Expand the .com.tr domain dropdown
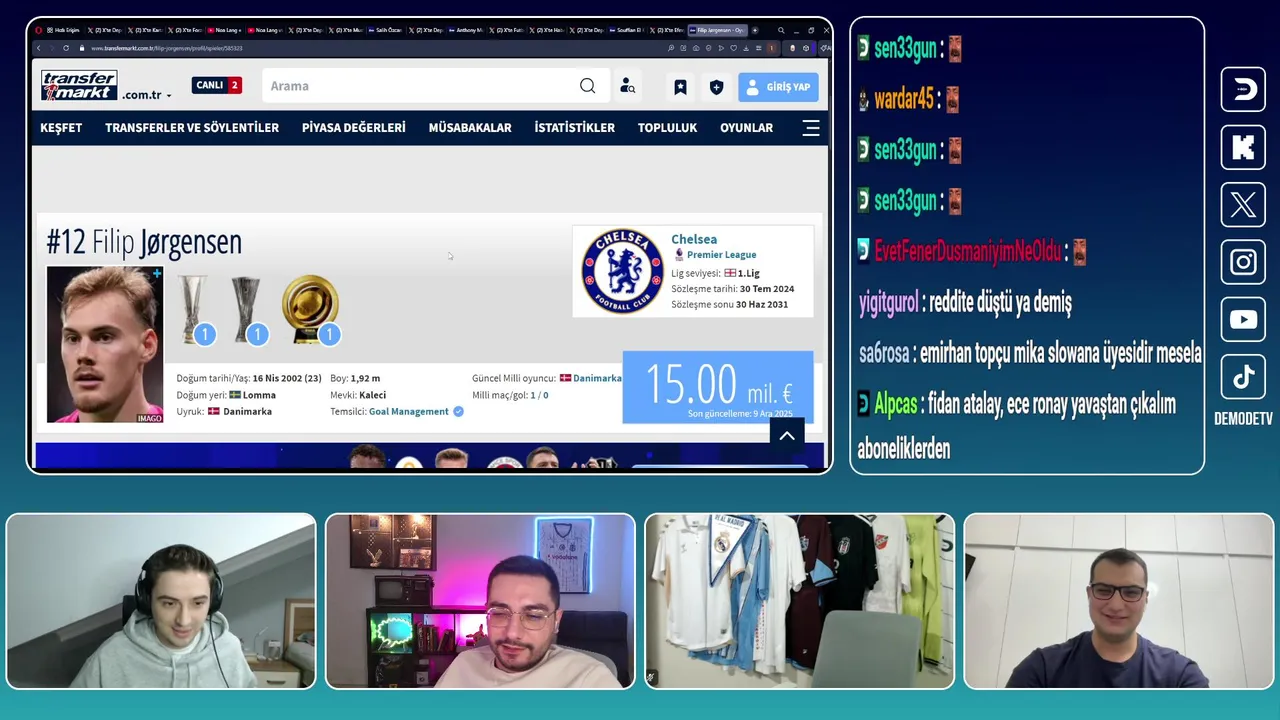 pyautogui.click(x=147, y=95)
